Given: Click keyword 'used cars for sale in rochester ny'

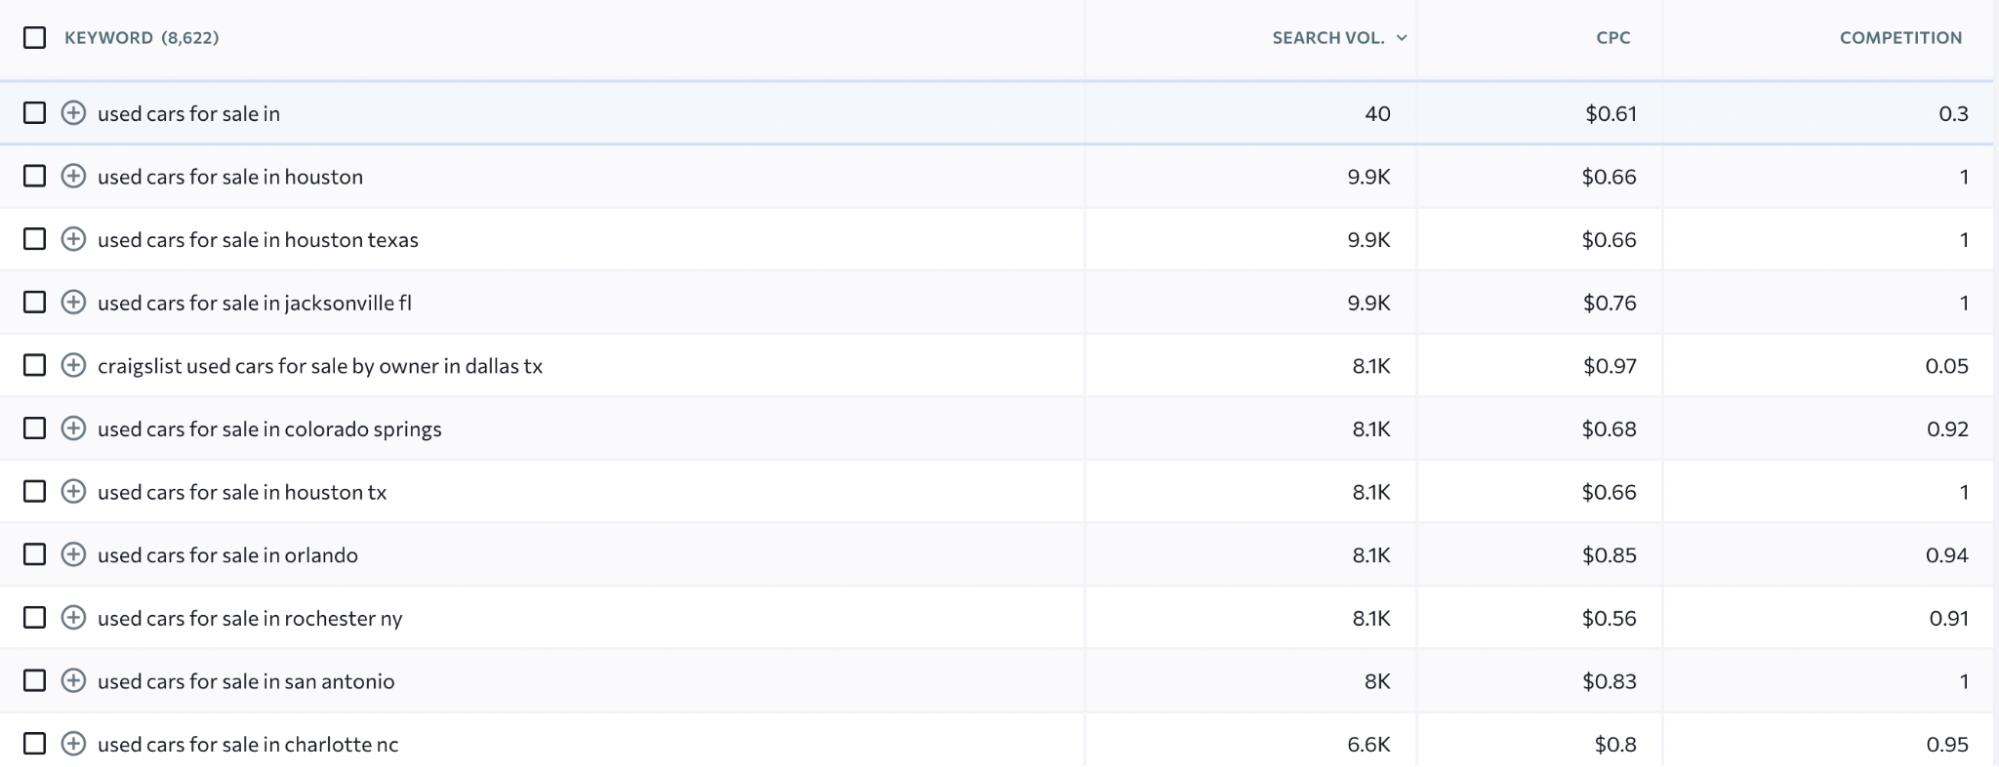Looking at the screenshot, I should 250,618.
